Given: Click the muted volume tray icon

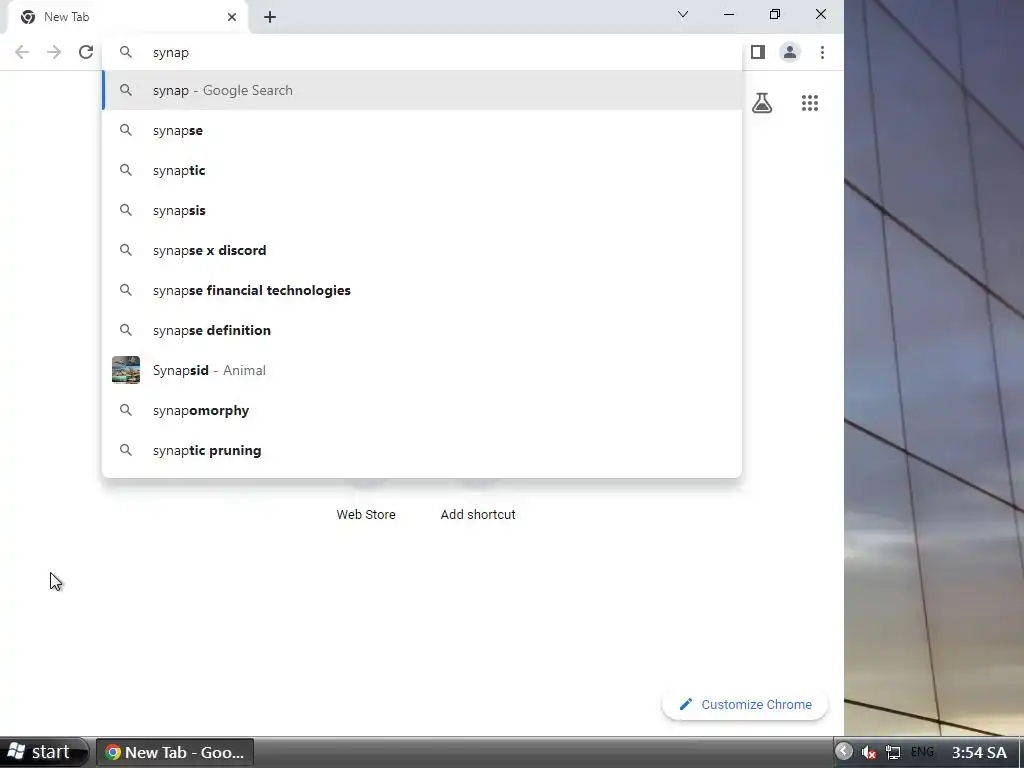Looking at the screenshot, I should coord(869,752).
